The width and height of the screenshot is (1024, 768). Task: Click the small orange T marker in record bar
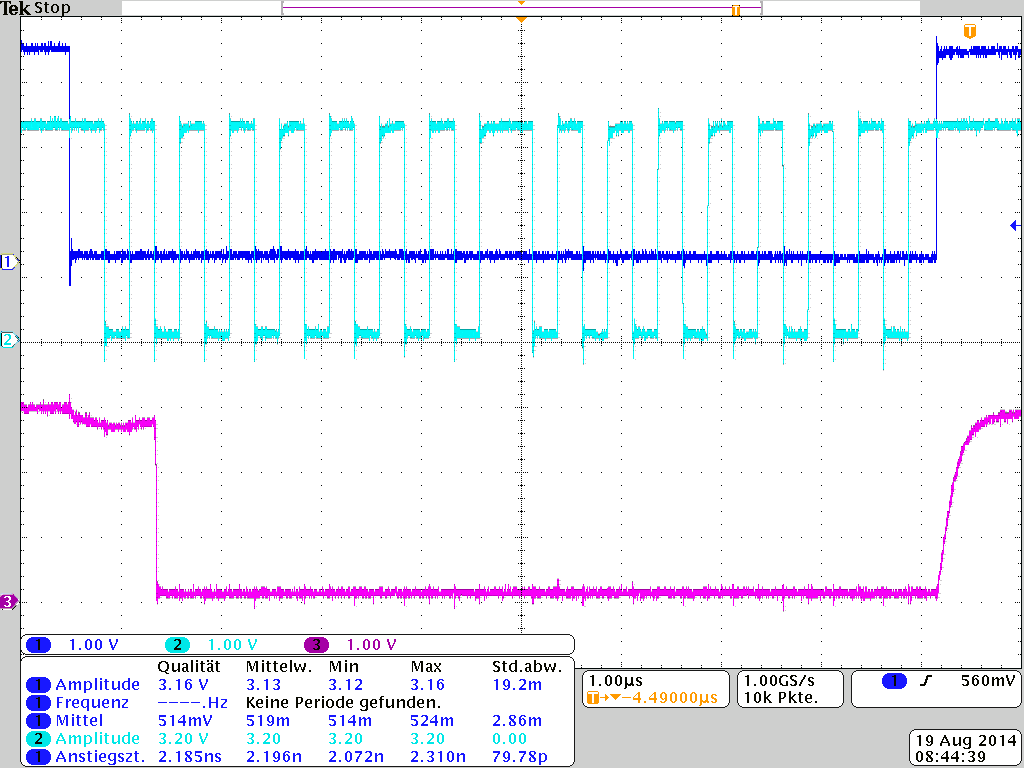[x=736, y=10]
